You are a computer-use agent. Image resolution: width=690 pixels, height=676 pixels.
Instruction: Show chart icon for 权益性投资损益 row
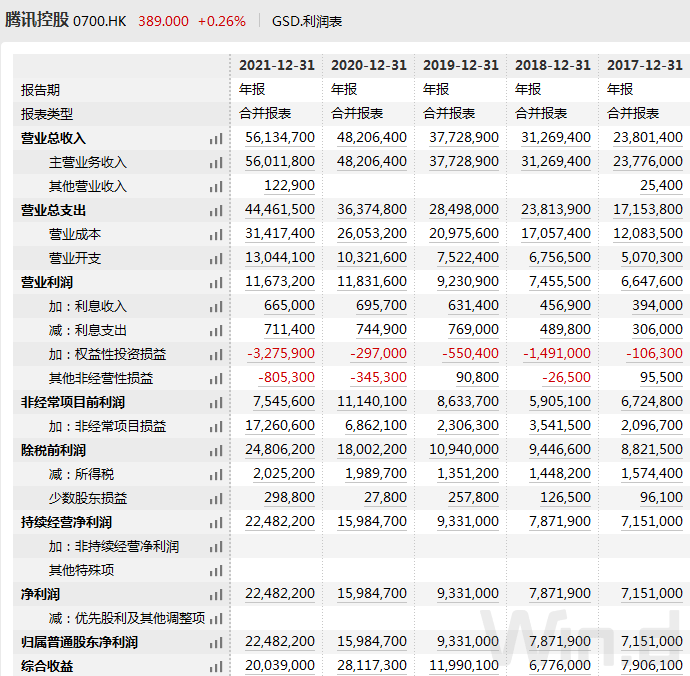[216, 355]
